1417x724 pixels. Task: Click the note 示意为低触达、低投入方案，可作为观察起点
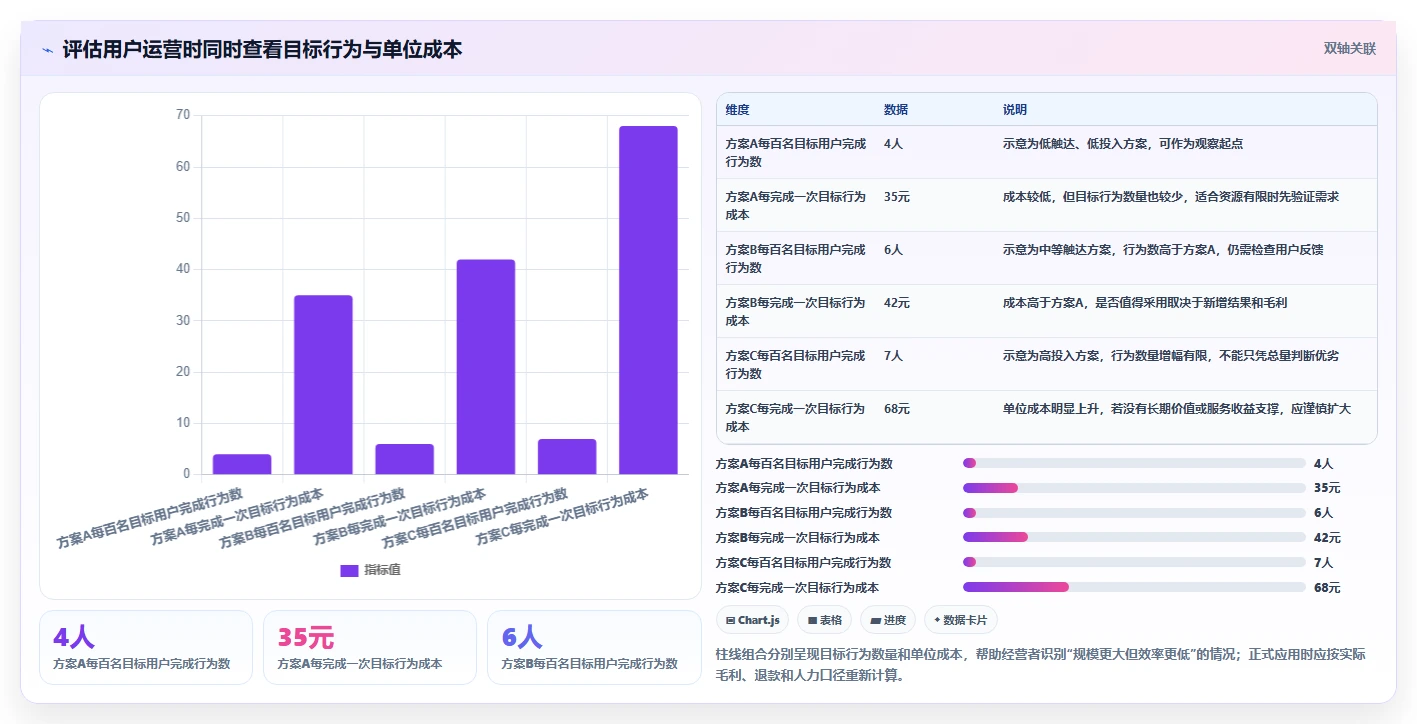pyautogui.click(x=1123, y=144)
